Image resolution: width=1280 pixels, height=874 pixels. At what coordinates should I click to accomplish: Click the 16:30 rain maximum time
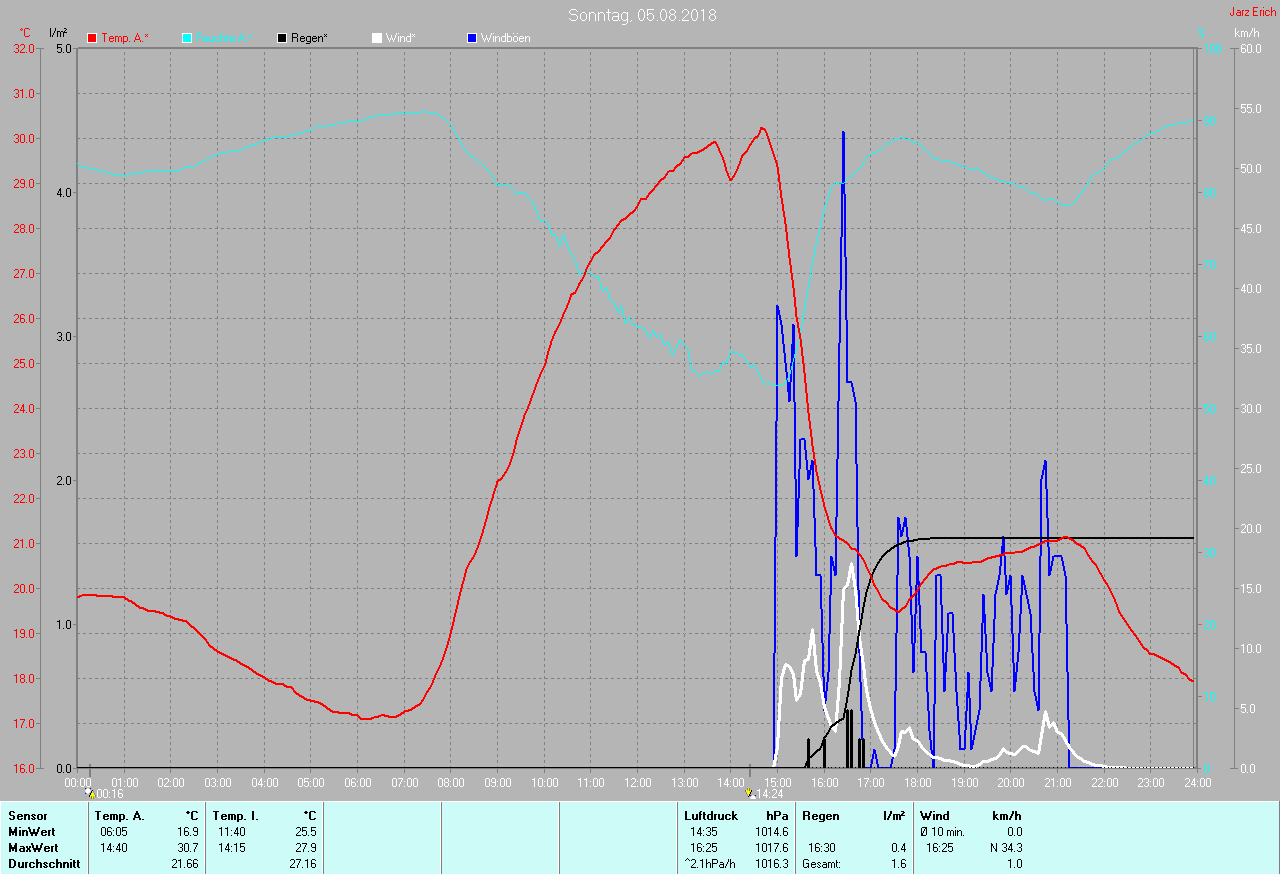(823, 848)
